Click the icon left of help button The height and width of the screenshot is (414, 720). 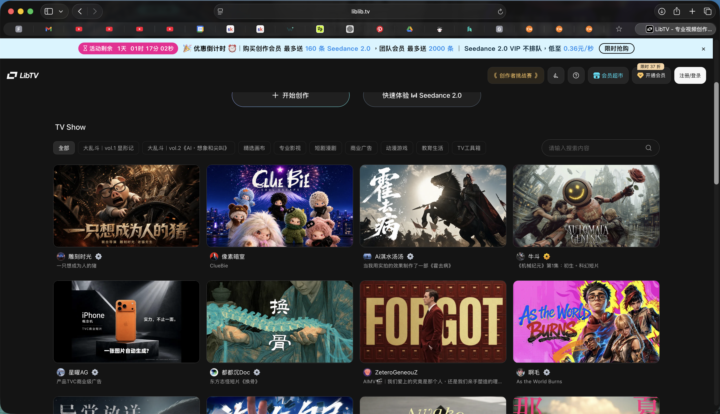556,75
